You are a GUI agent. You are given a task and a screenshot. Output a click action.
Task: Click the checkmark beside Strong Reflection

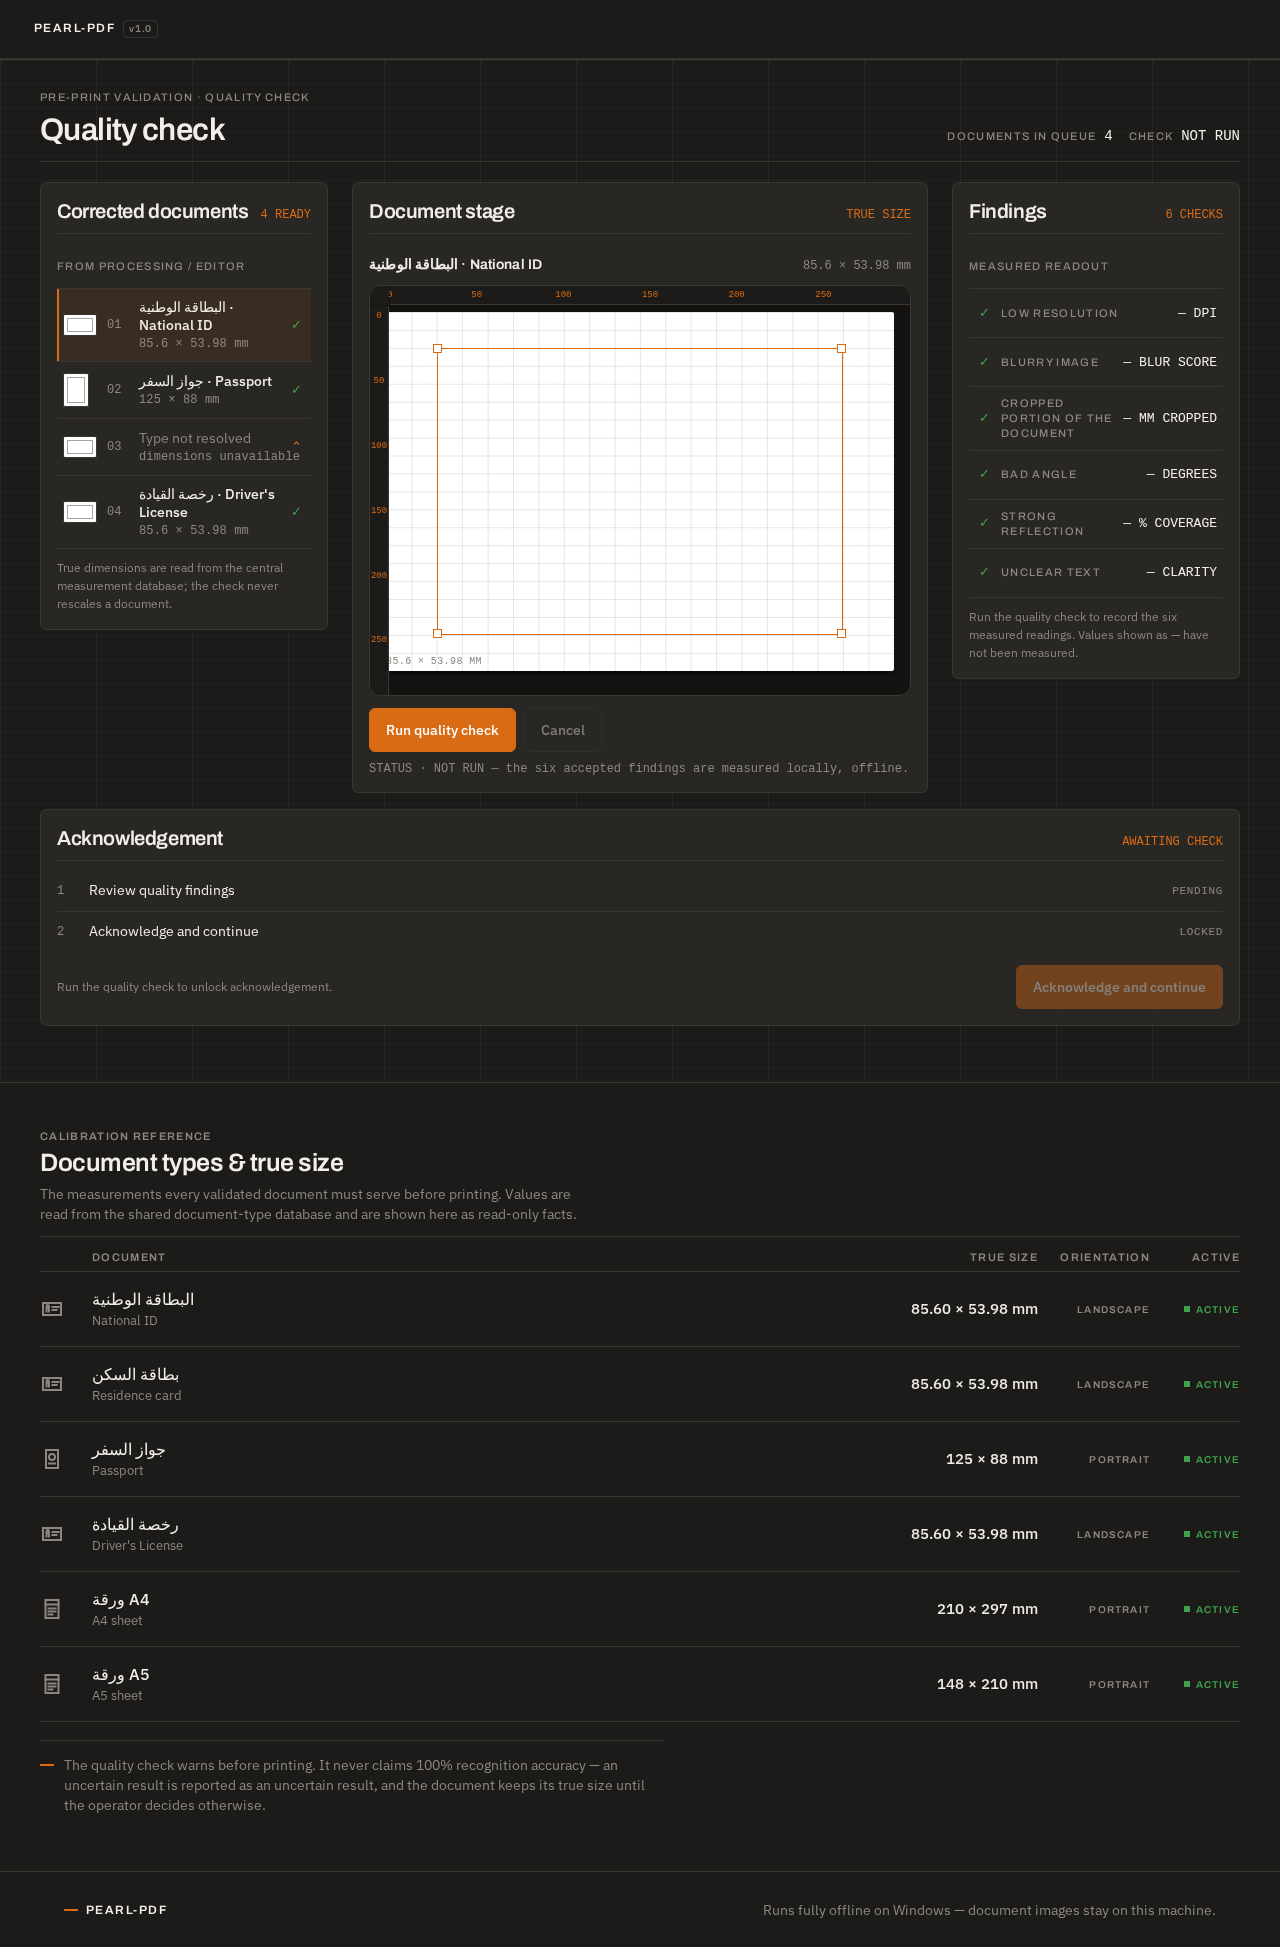tap(984, 523)
